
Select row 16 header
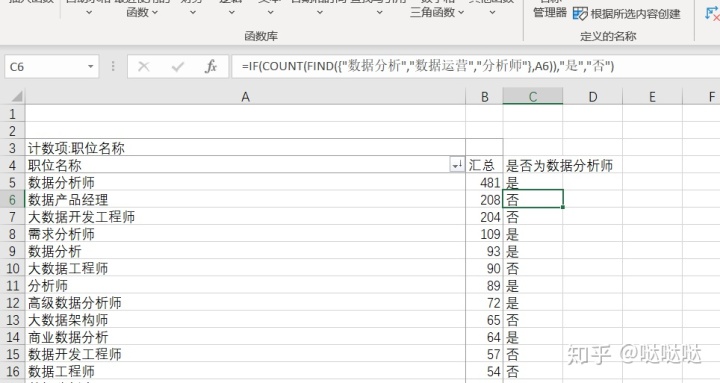(x=12, y=371)
